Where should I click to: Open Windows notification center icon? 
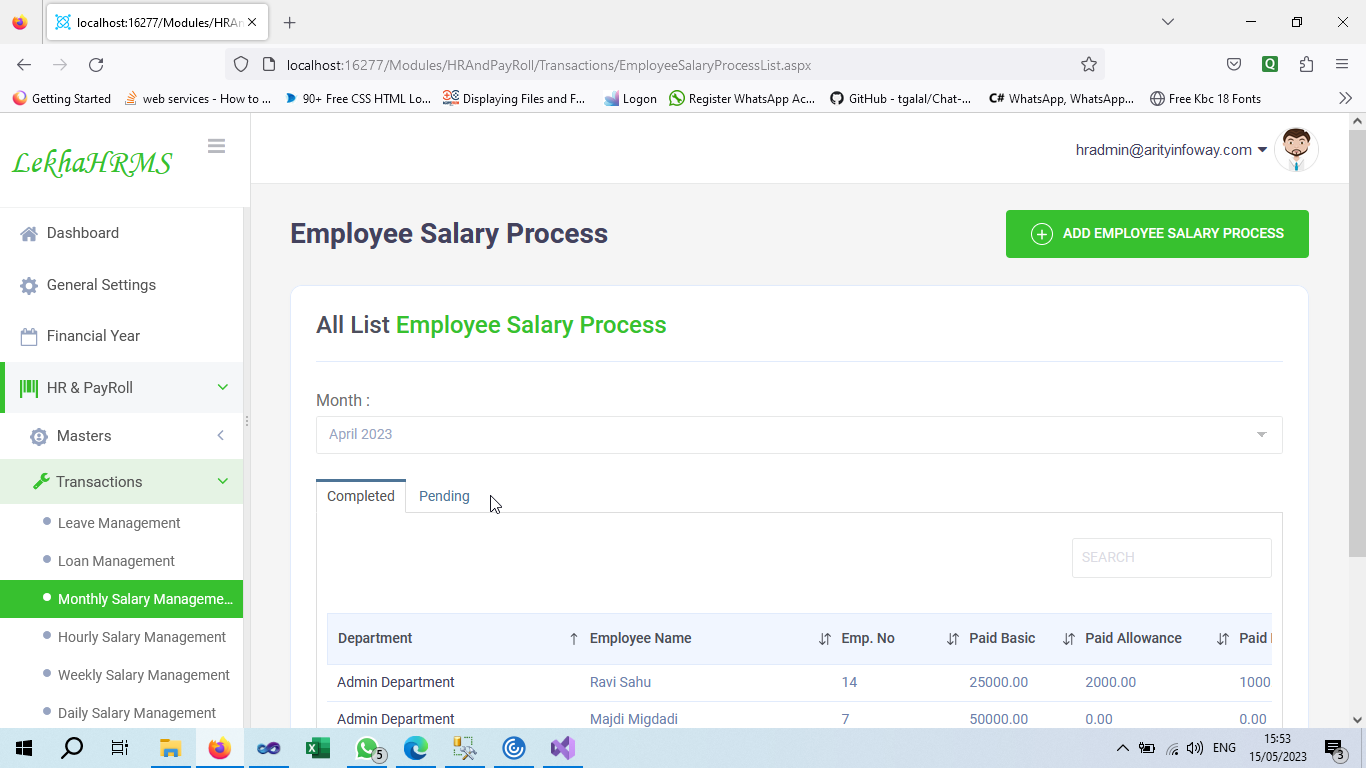(1335, 748)
